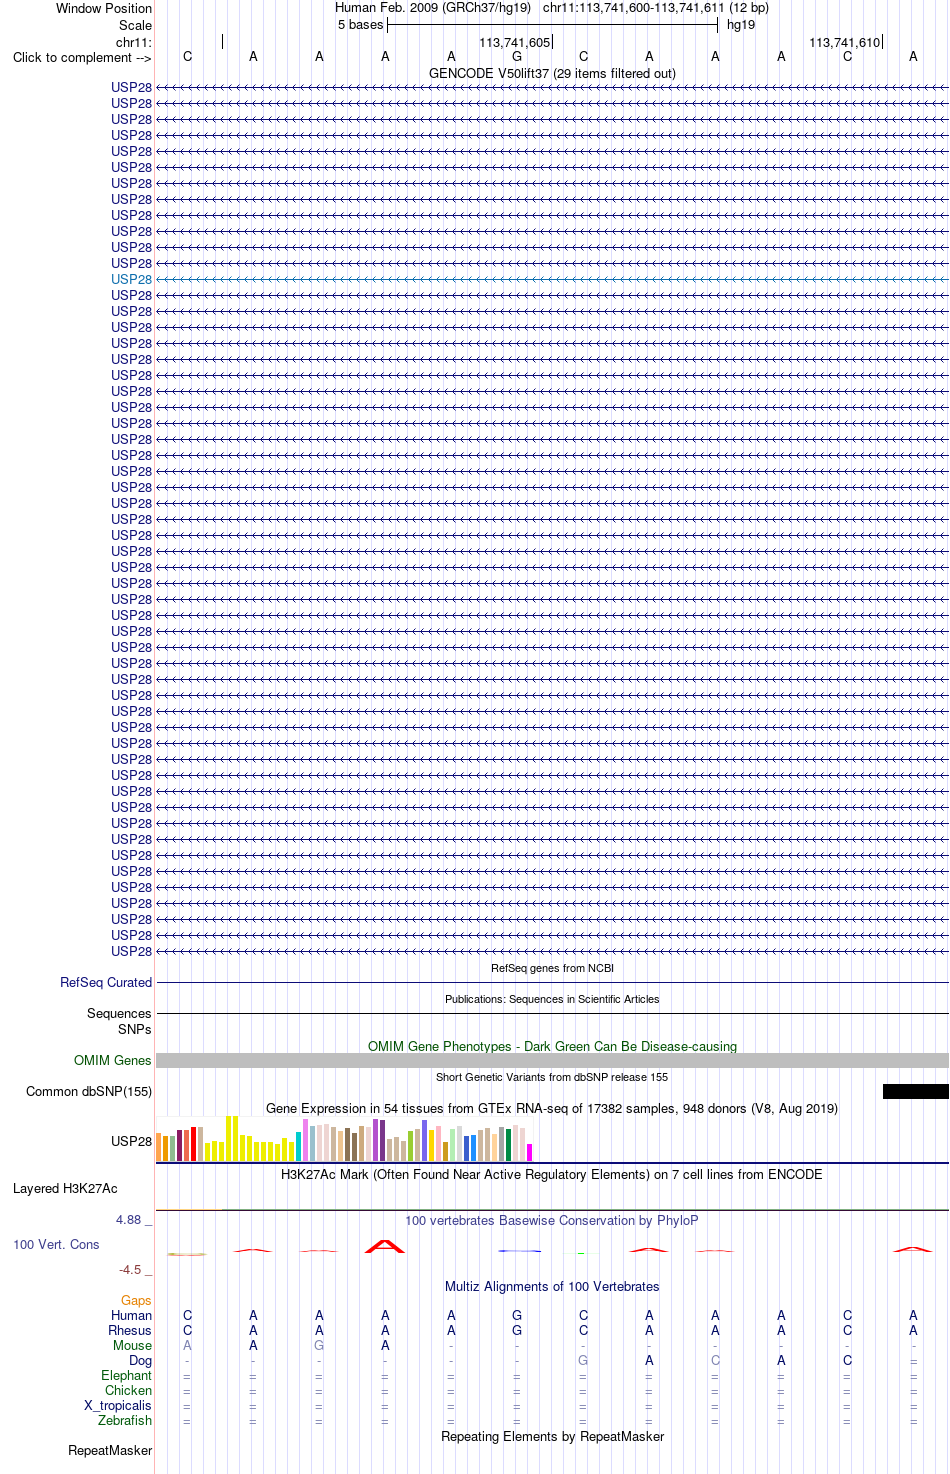This screenshot has height=1474, width=950.
Task: Click the 113,741,610 position marker
Action: coord(845,42)
